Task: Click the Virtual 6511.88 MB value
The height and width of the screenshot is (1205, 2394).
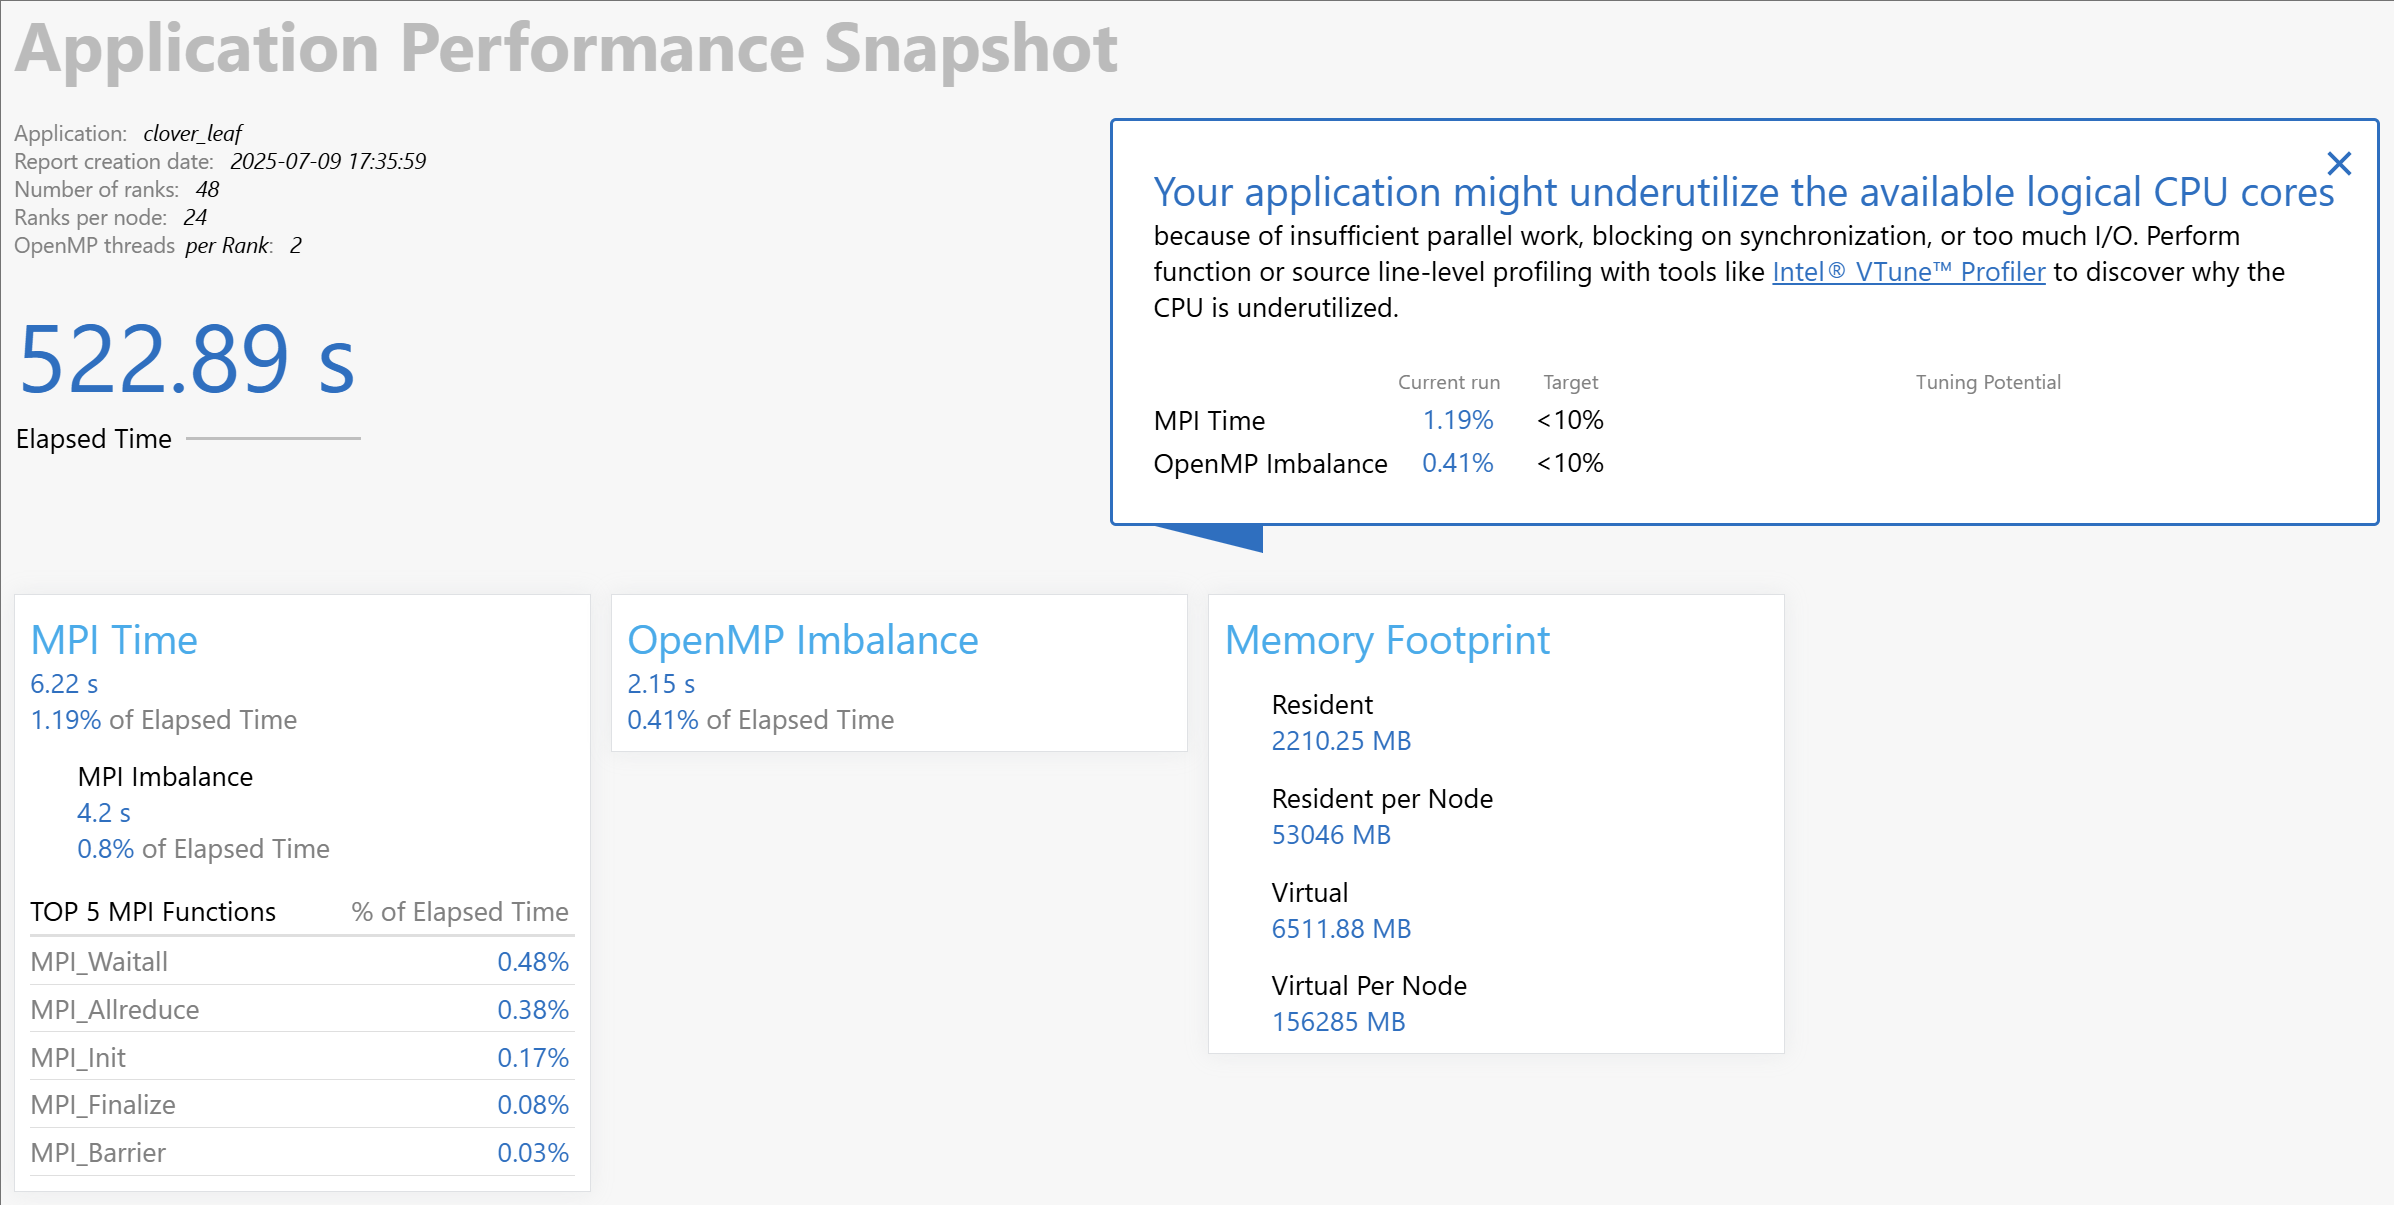Action: [1341, 929]
